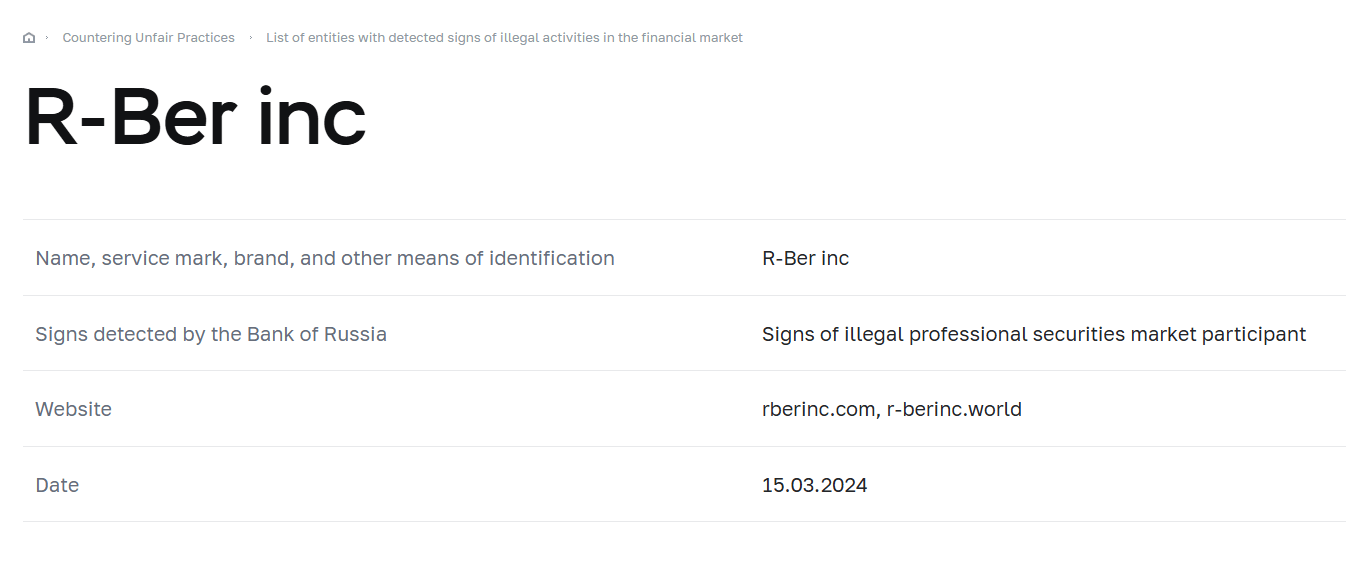Click the divider between Website and Date rows
The width and height of the screenshot is (1346, 588).
[684, 446]
